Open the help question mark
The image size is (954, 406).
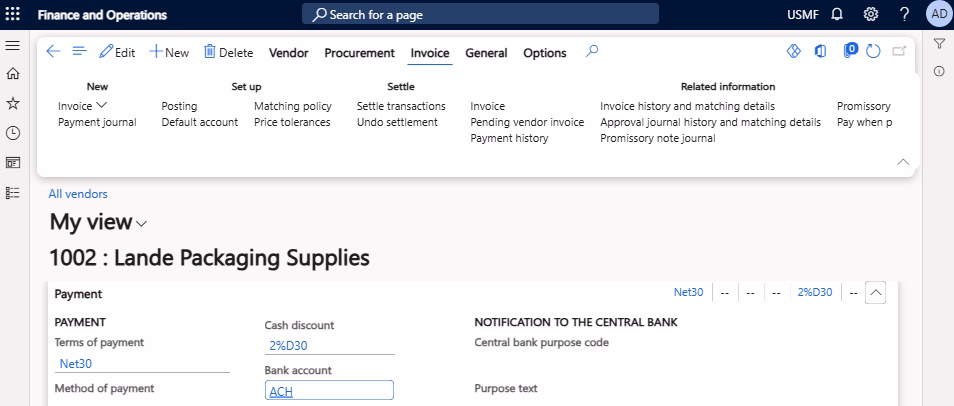coord(905,14)
